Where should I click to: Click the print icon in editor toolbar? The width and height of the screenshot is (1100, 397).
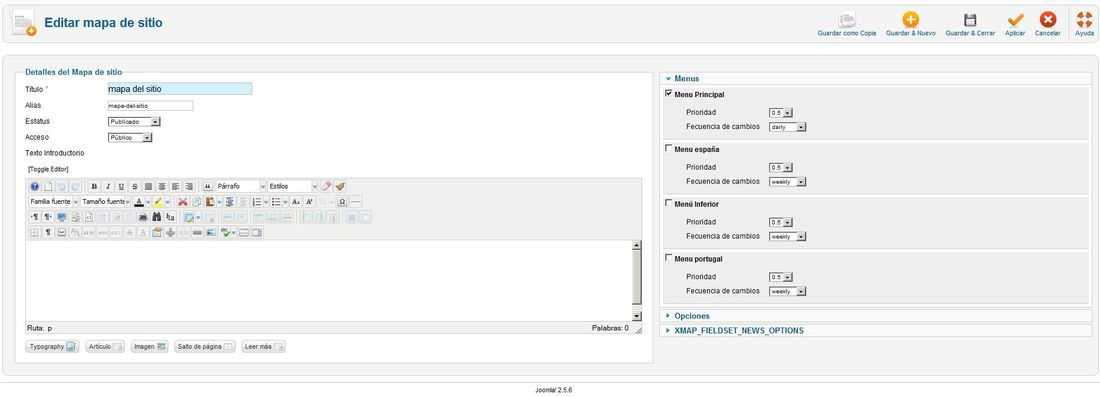click(x=143, y=217)
